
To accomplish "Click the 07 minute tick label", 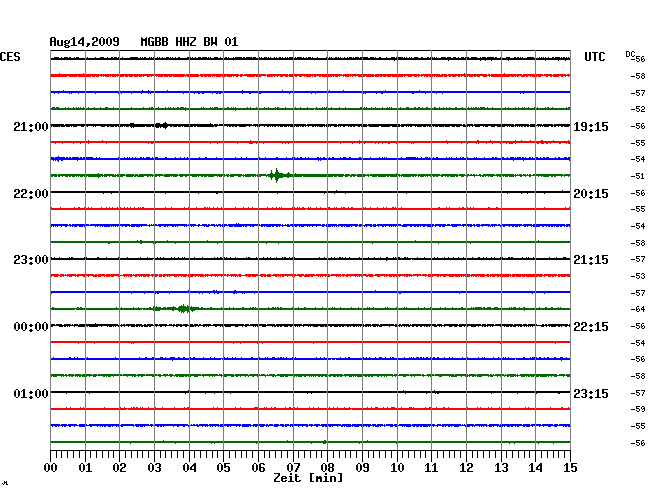I will 293,467.
